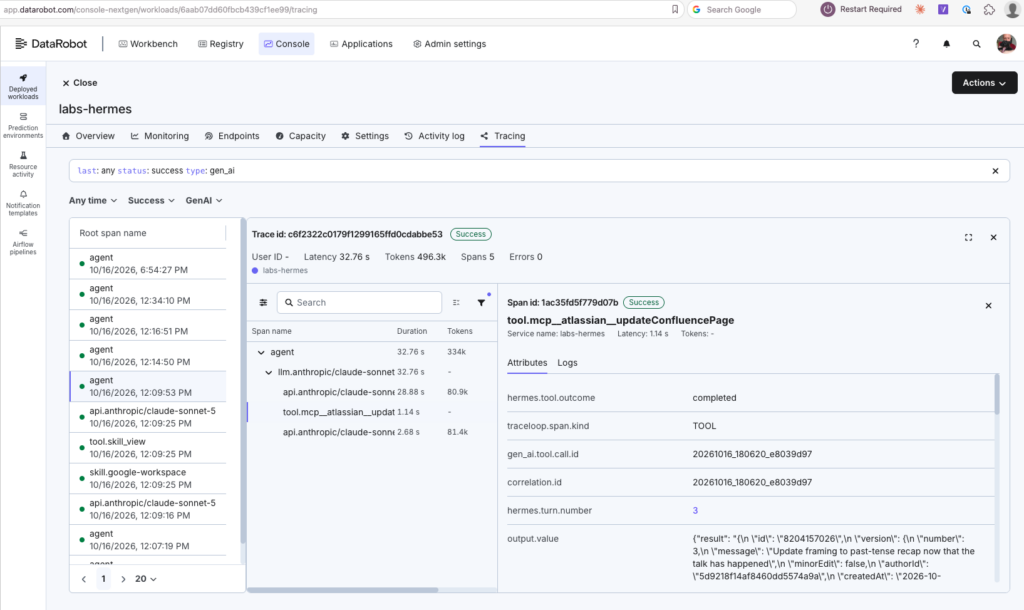
Task: Go to next page of traces
Action: click(123, 579)
